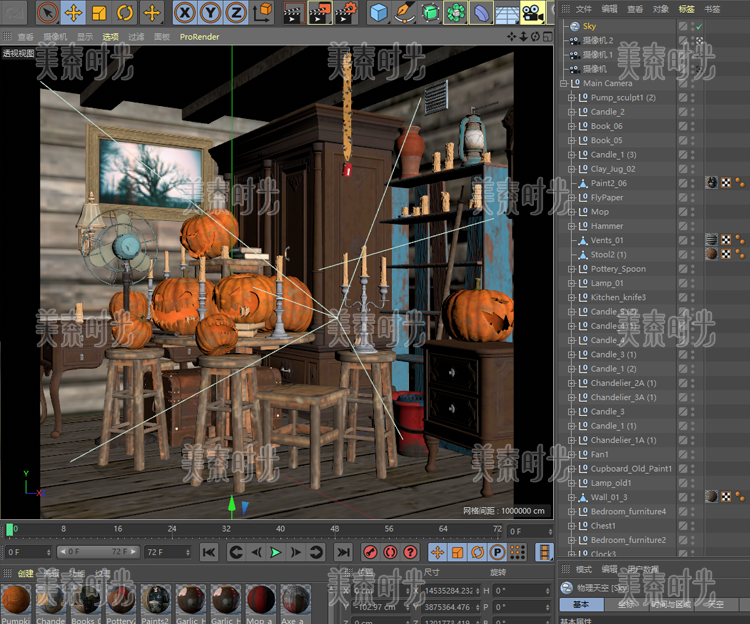Click the Camera object icon in toolbar
Viewport: 750px width, 624px height.
[x=533, y=13]
